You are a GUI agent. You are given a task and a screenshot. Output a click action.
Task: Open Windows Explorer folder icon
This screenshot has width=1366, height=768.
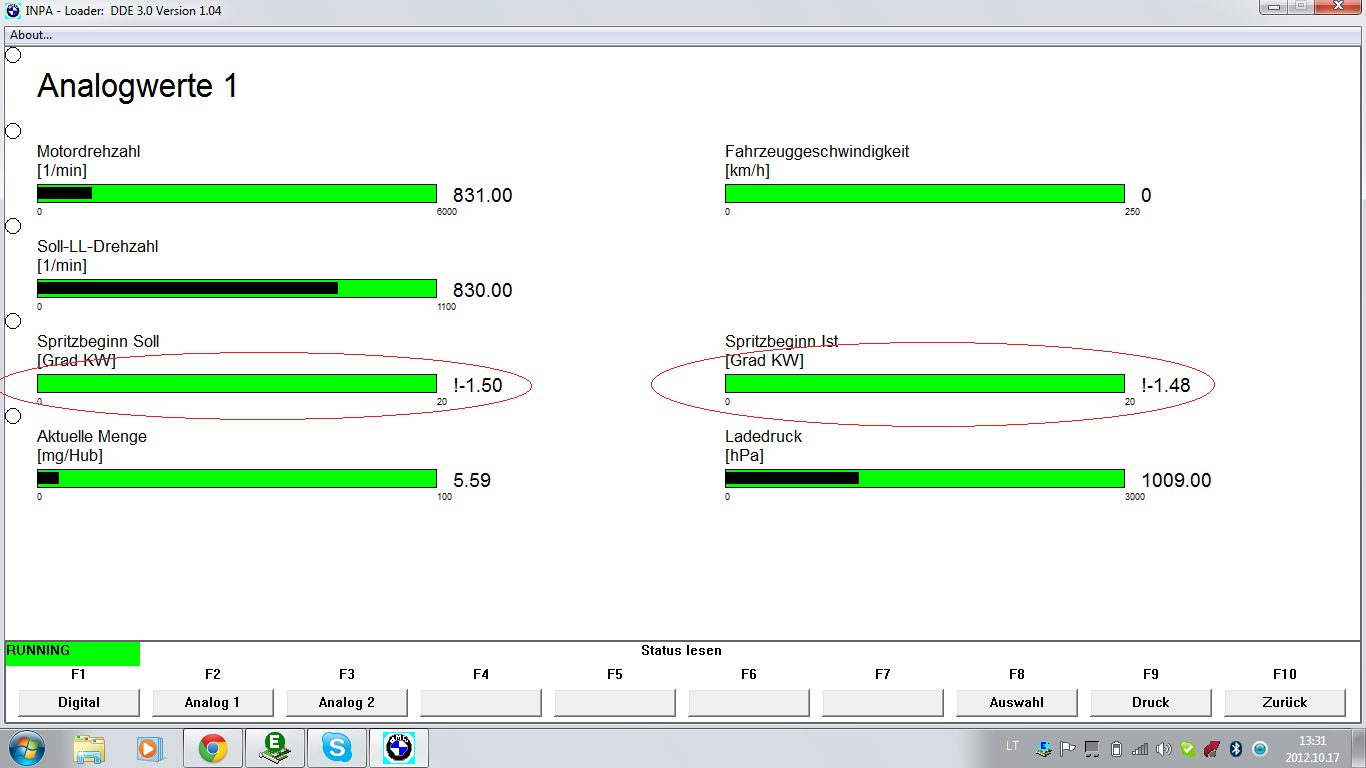click(x=89, y=747)
